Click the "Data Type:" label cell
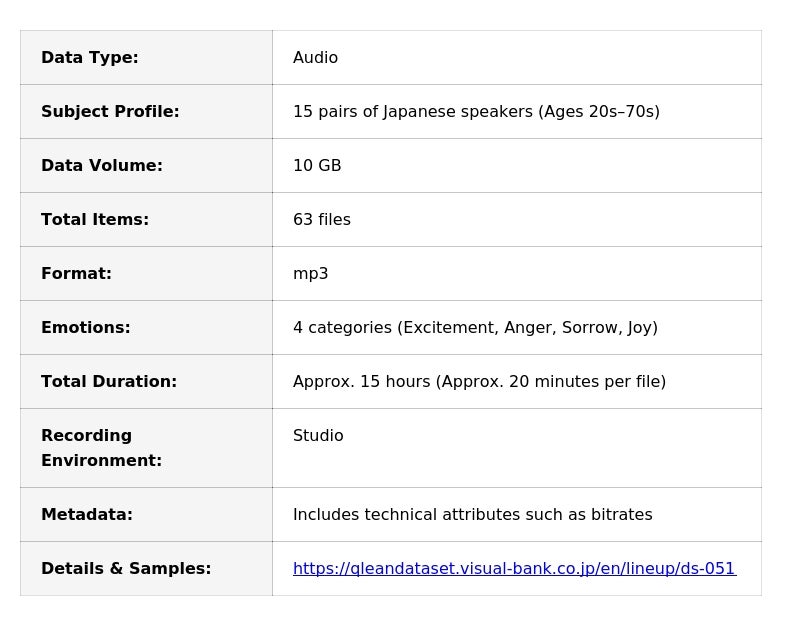800x626 pixels. coord(90,58)
